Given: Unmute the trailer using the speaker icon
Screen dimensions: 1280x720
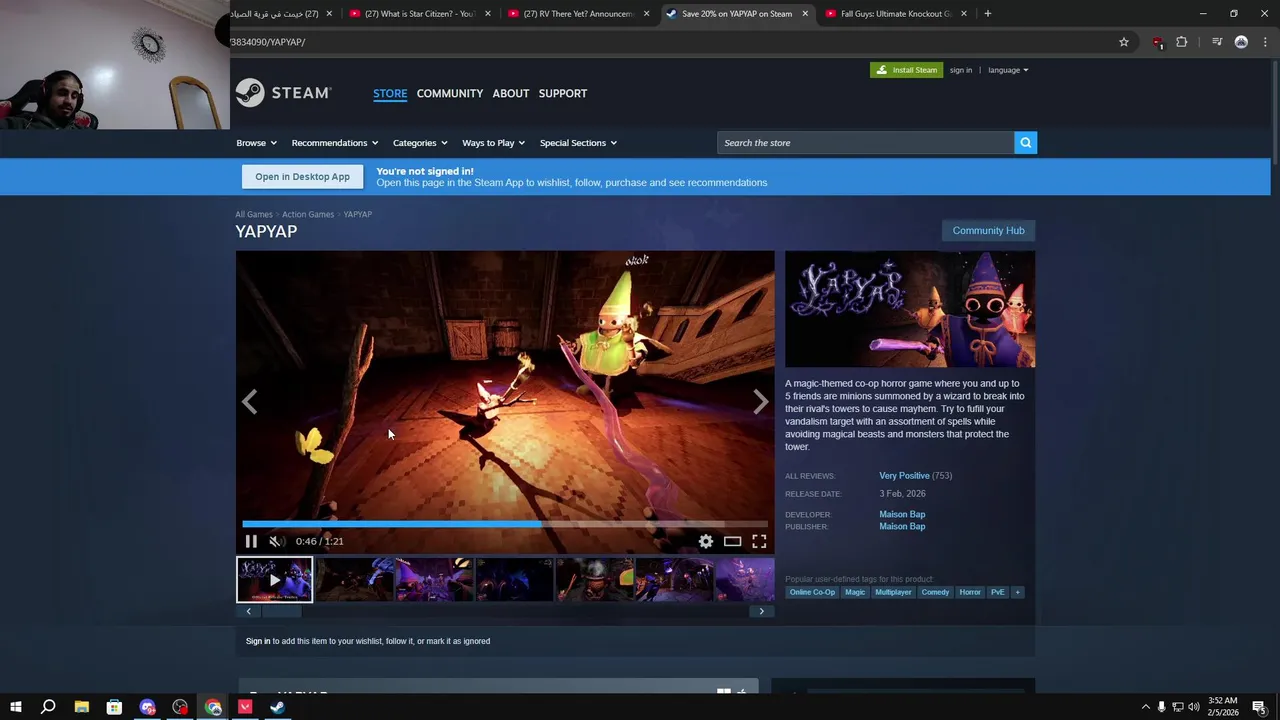Looking at the screenshot, I should [276, 541].
